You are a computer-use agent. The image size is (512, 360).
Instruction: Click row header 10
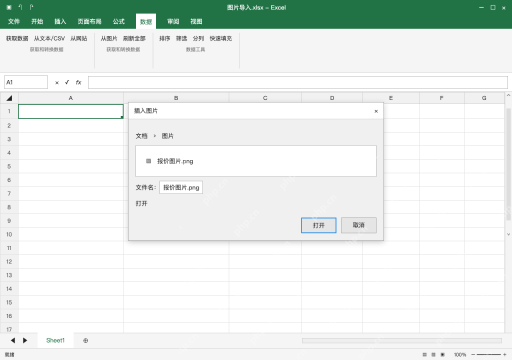tap(9, 234)
